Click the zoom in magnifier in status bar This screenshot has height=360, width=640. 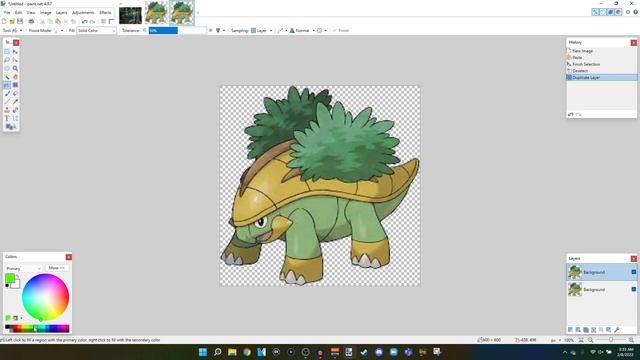[x=631, y=340]
